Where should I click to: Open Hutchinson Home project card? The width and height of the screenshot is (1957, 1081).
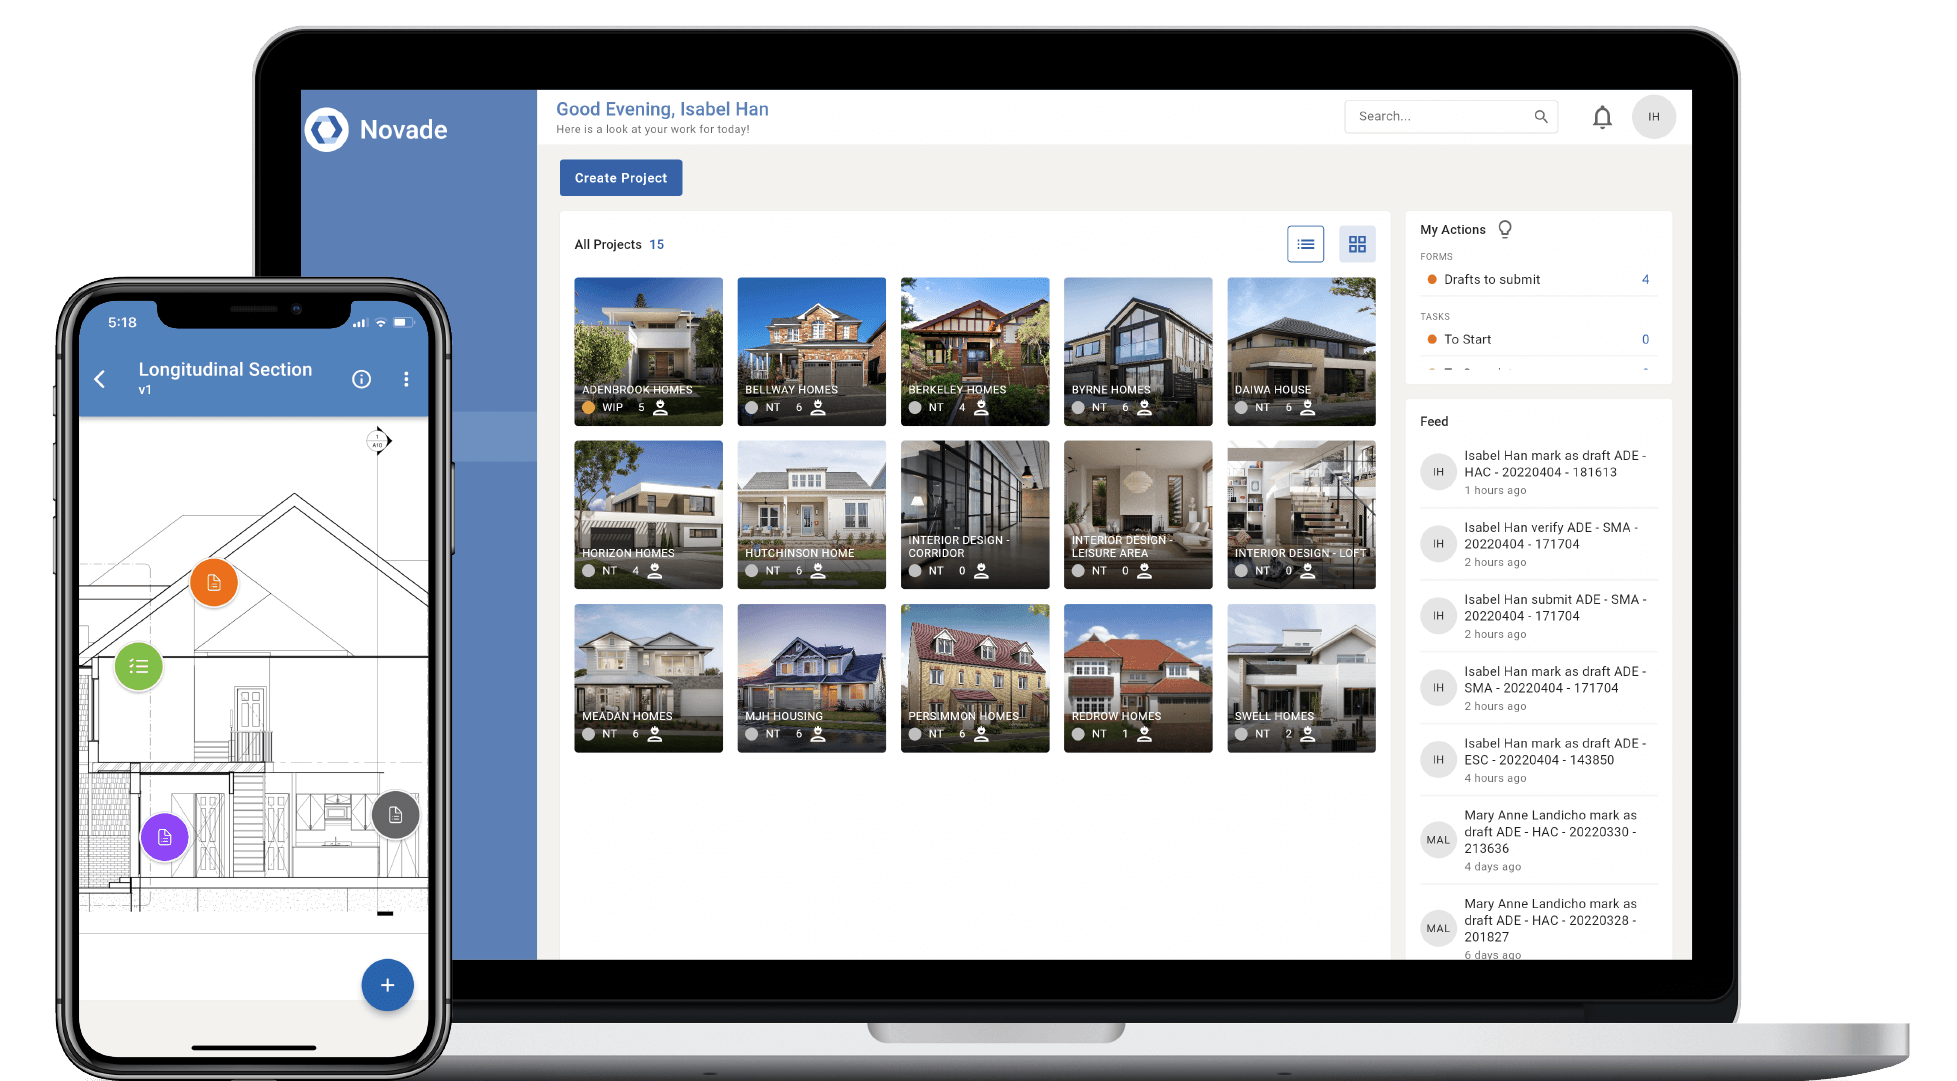click(x=812, y=515)
